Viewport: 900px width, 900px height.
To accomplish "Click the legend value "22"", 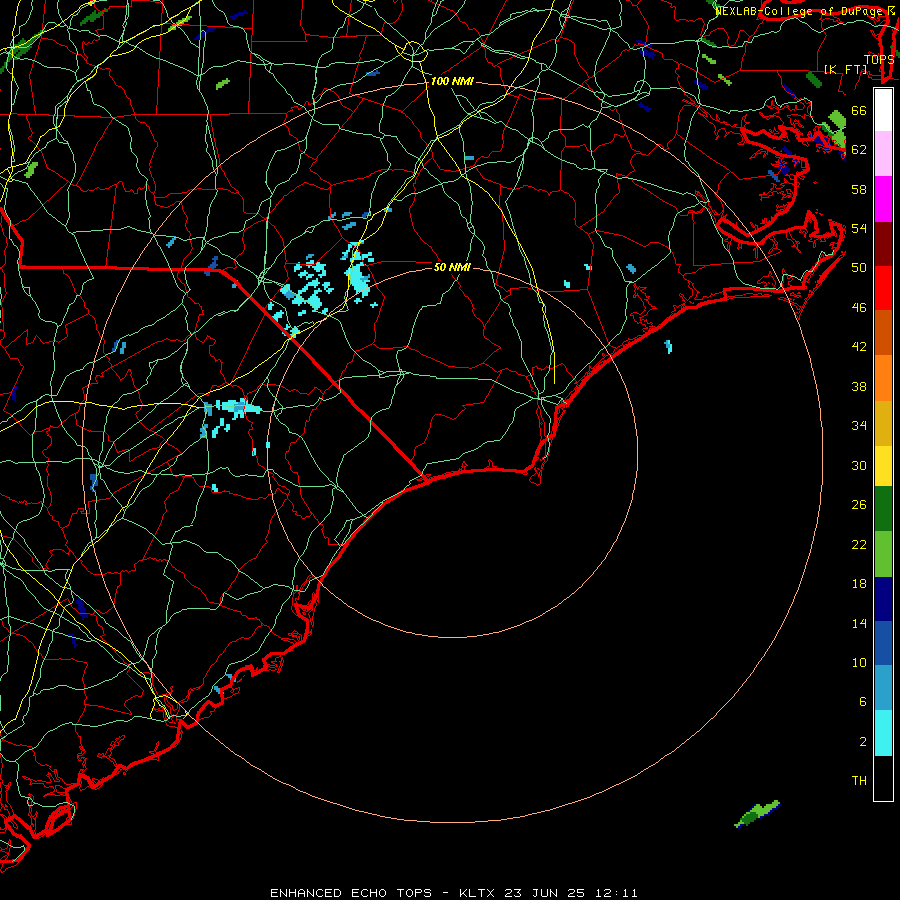I will coord(859,544).
